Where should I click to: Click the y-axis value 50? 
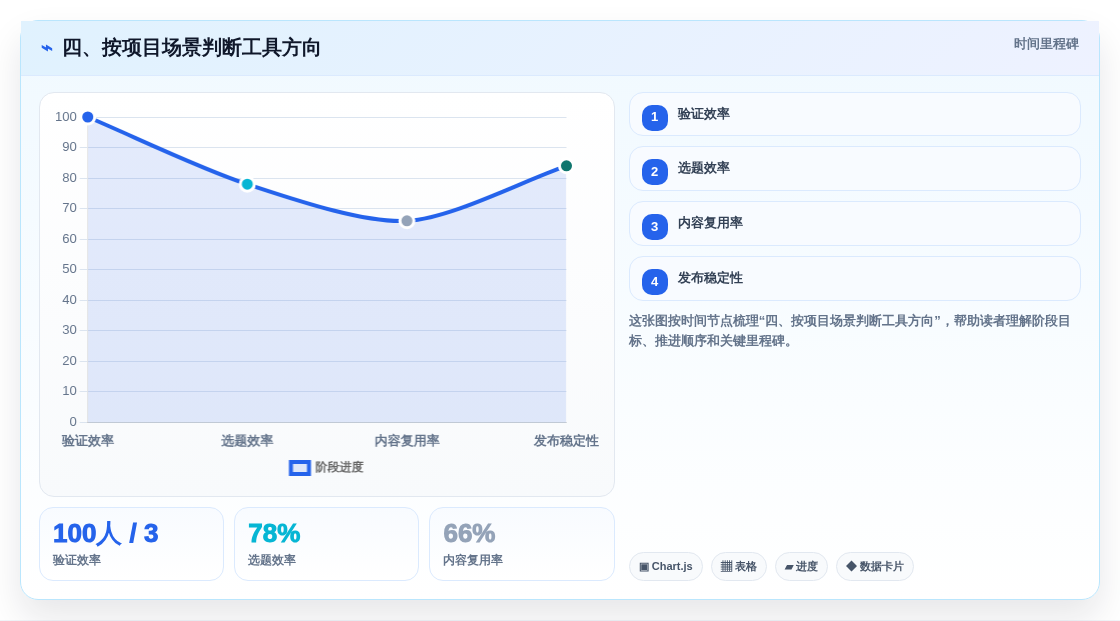pos(69,269)
